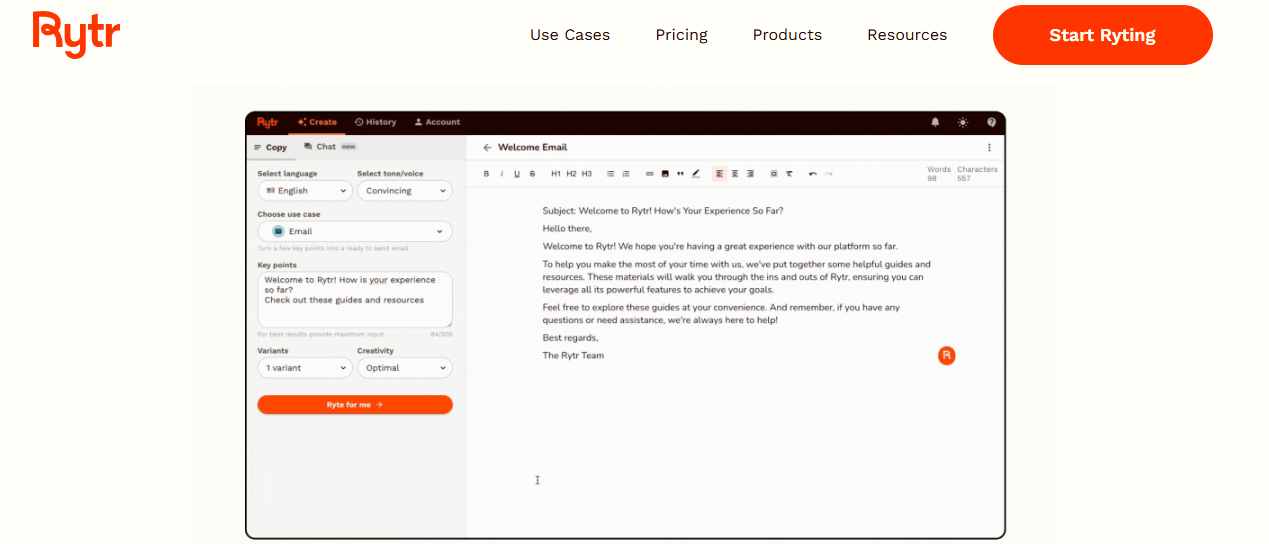Open the help question mark icon

pos(991,122)
